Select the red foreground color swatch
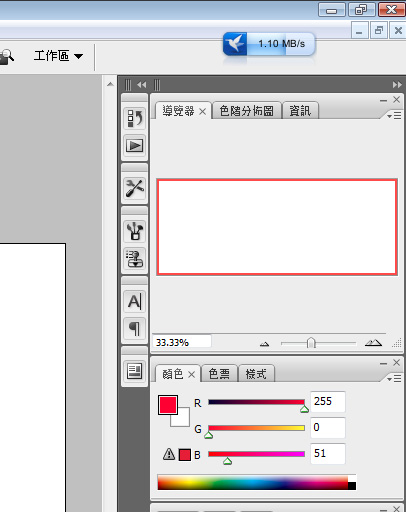The image size is (406, 512). click(168, 405)
